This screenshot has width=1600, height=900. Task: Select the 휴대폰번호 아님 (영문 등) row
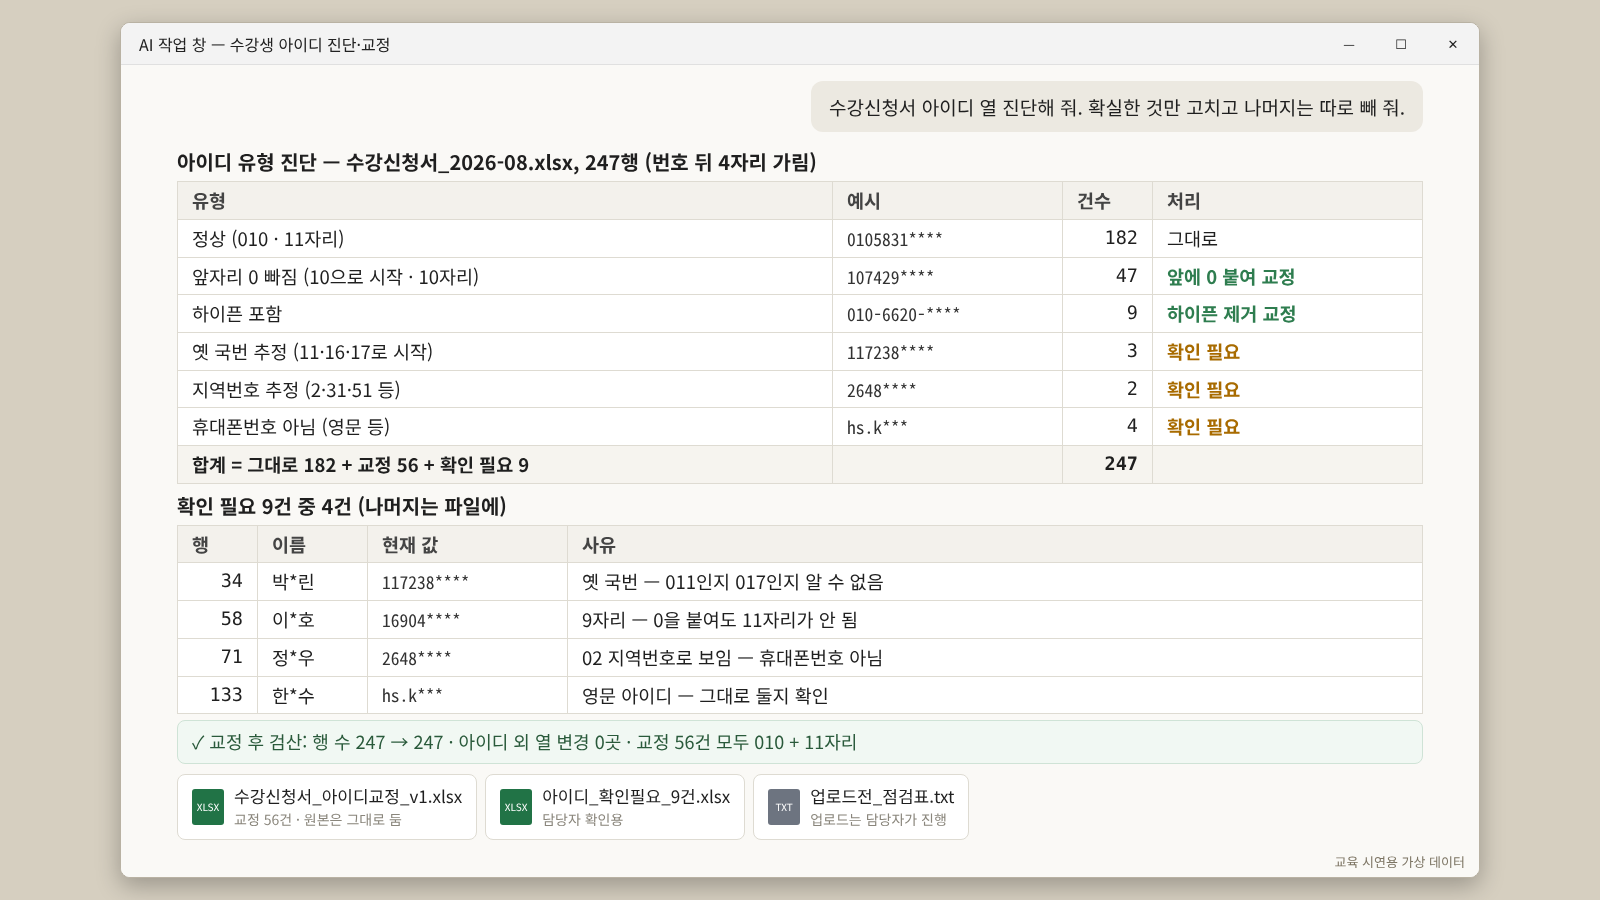pos(800,427)
